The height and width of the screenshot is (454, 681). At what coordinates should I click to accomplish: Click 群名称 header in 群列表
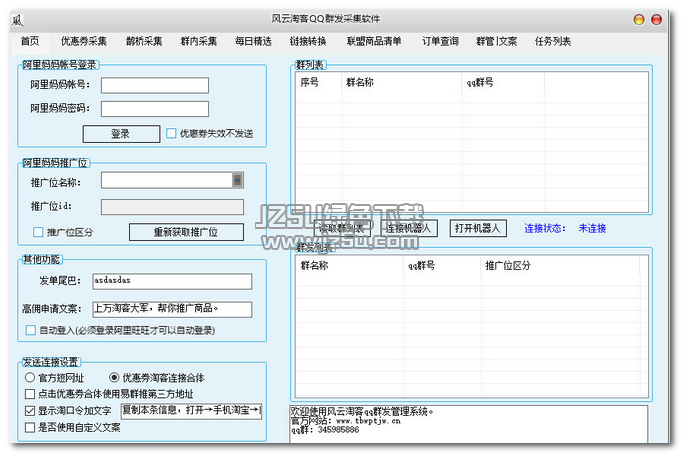(x=360, y=82)
